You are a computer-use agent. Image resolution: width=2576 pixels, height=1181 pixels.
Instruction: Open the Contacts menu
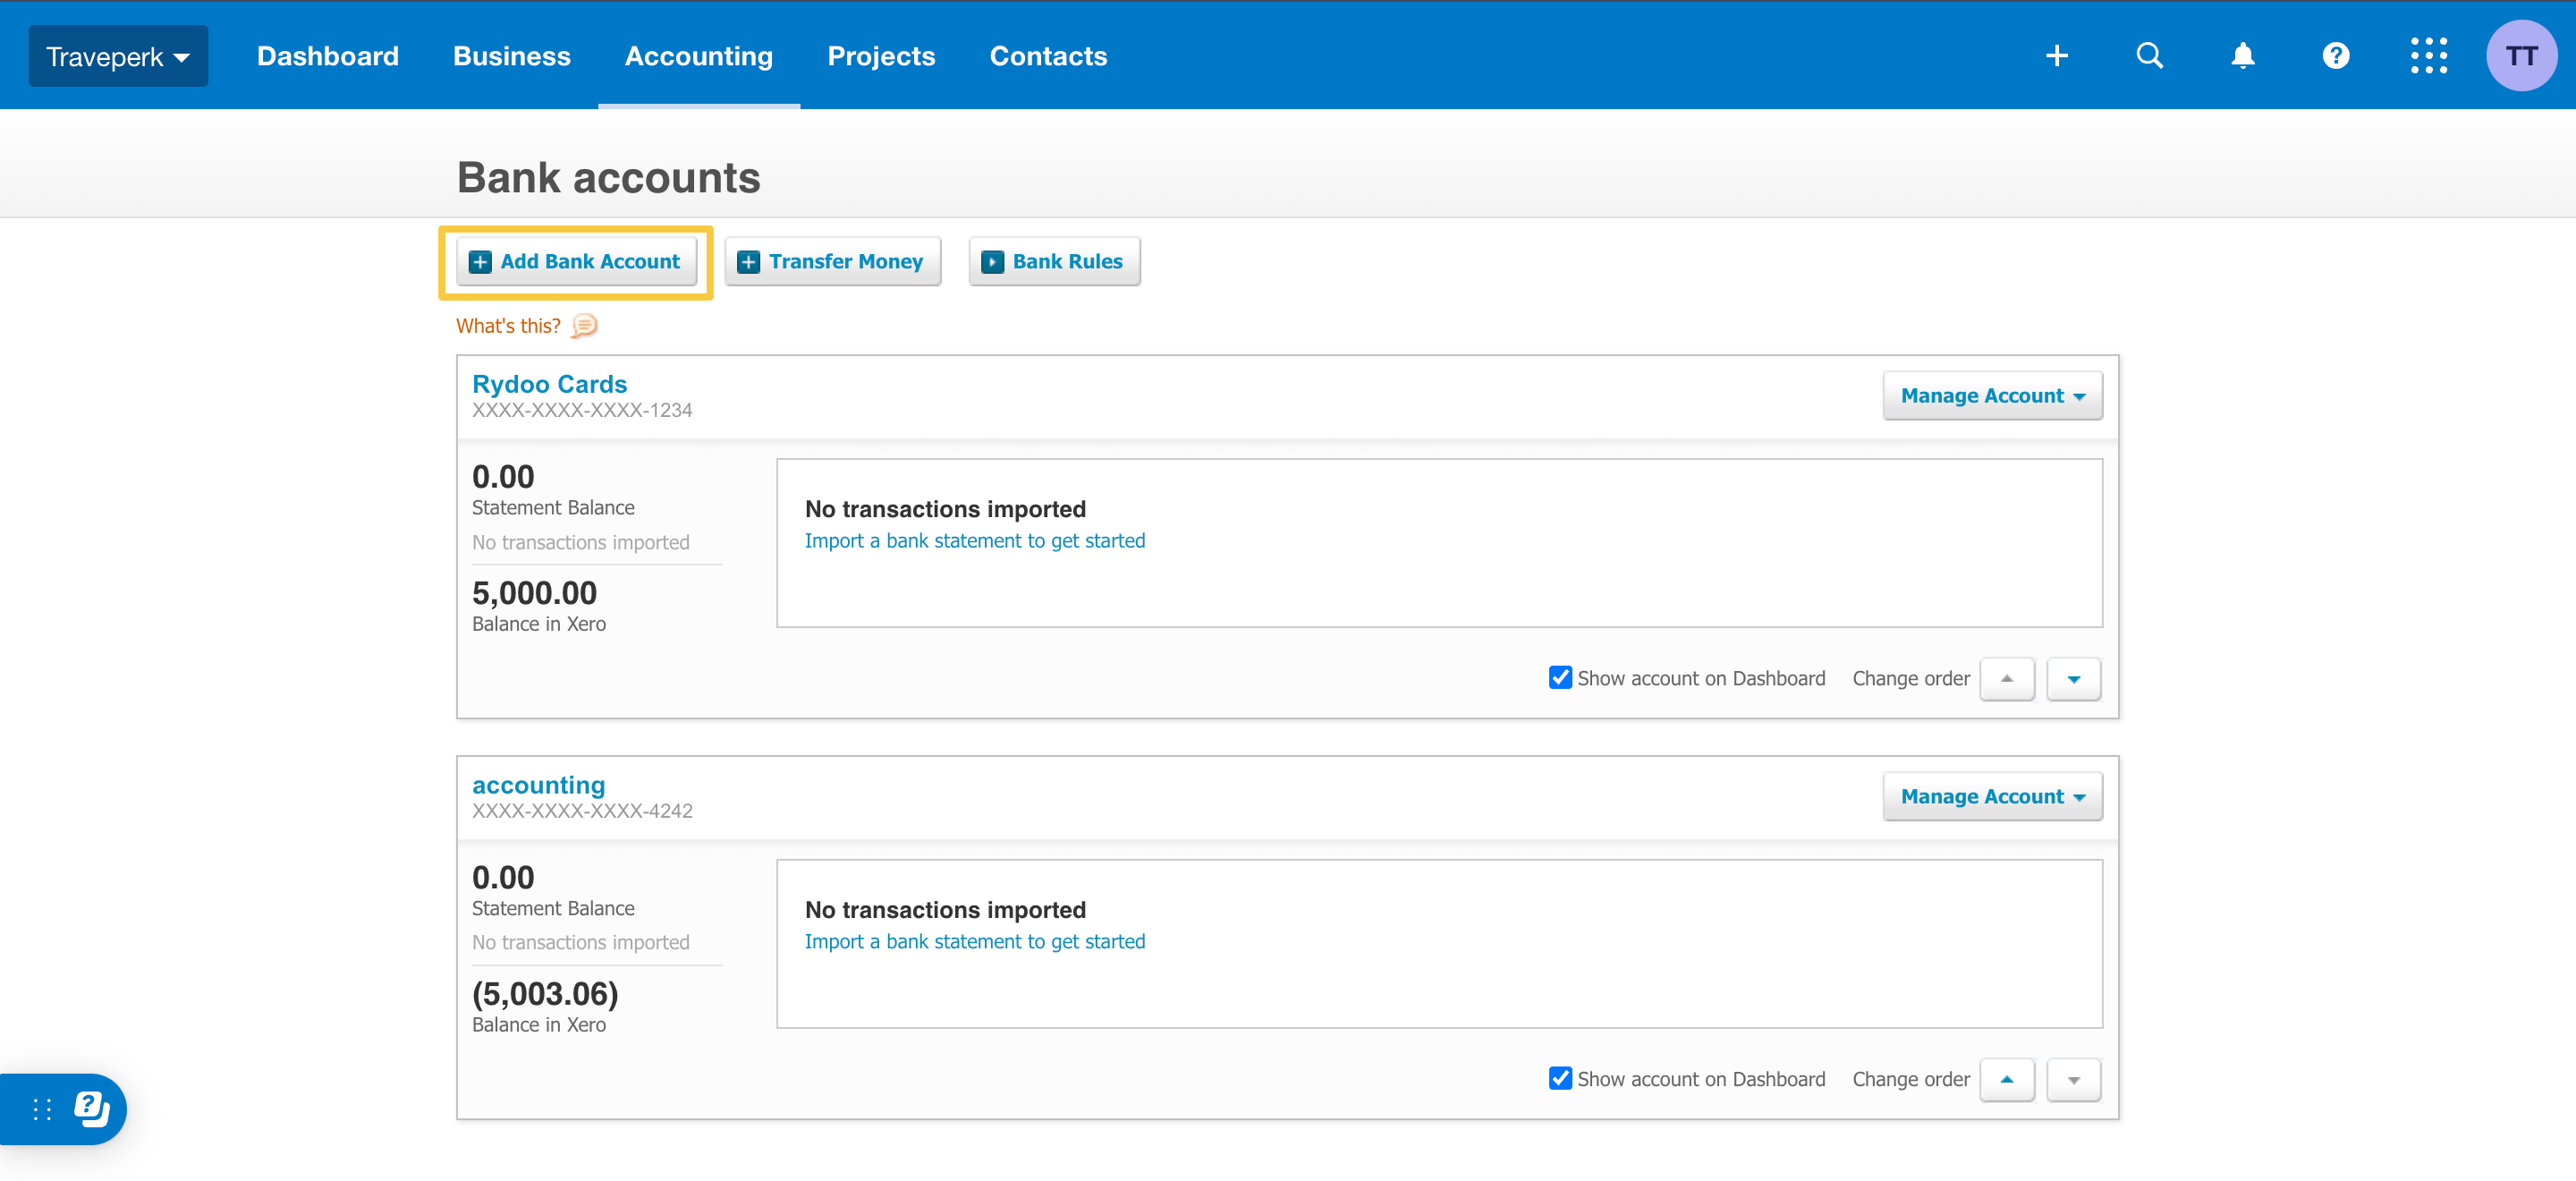1048,56
